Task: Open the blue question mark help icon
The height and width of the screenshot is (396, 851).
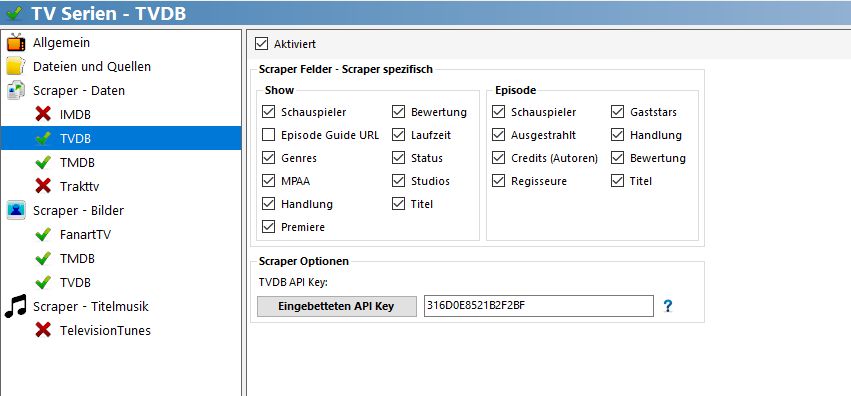Action: (x=668, y=306)
